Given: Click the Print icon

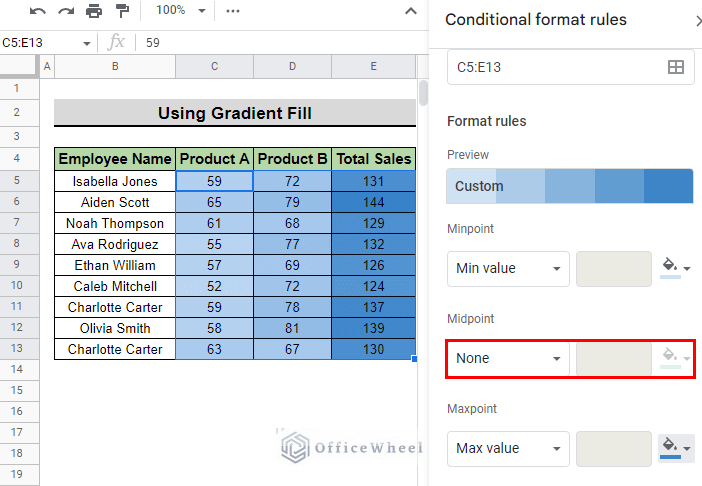Looking at the screenshot, I should (94, 10).
